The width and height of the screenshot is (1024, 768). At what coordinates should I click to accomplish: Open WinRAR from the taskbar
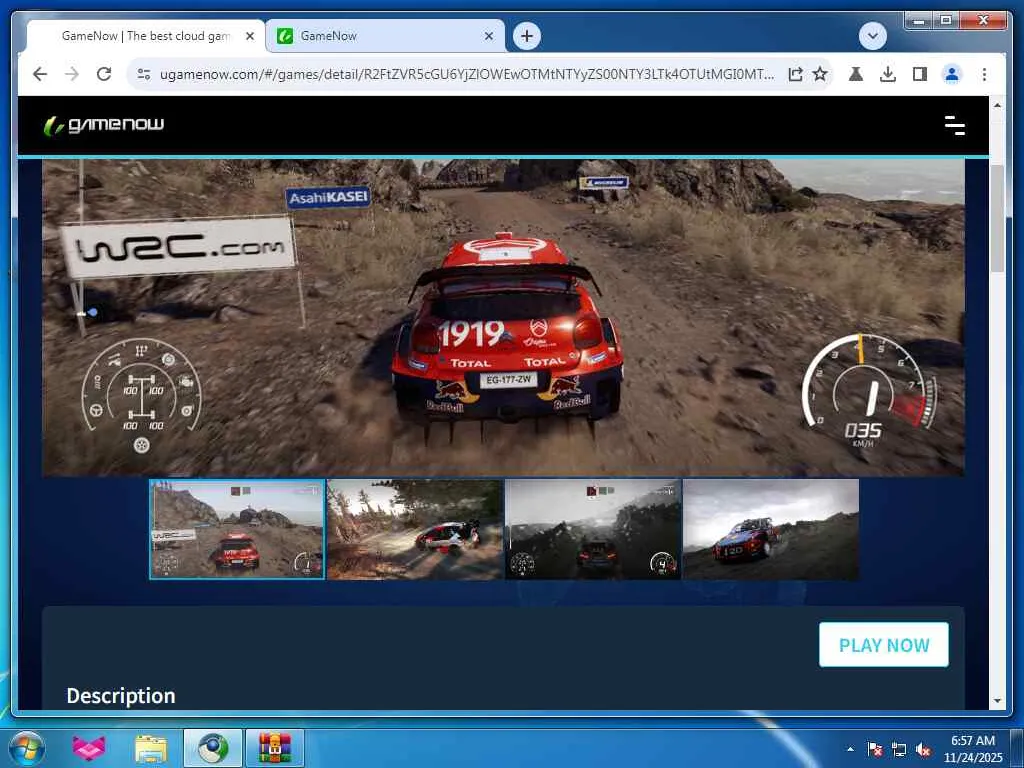pyautogui.click(x=275, y=748)
